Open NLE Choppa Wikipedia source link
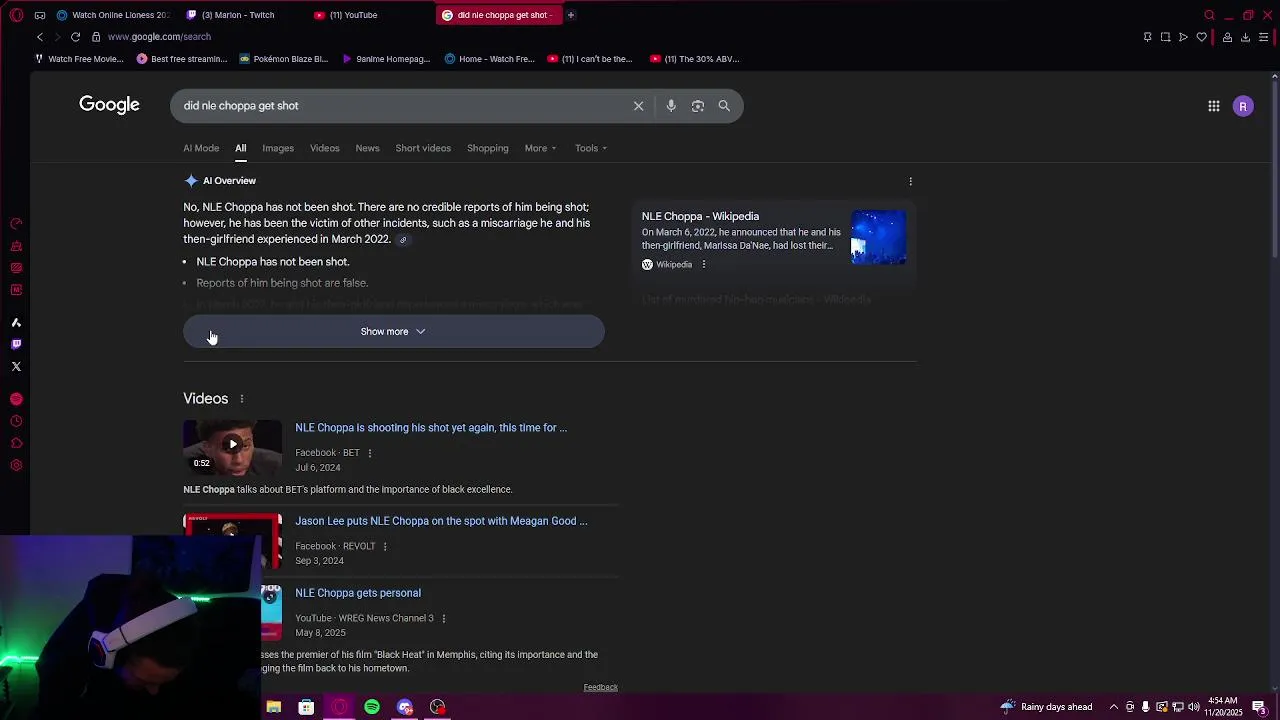The width and height of the screenshot is (1280, 720). (x=700, y=216)
